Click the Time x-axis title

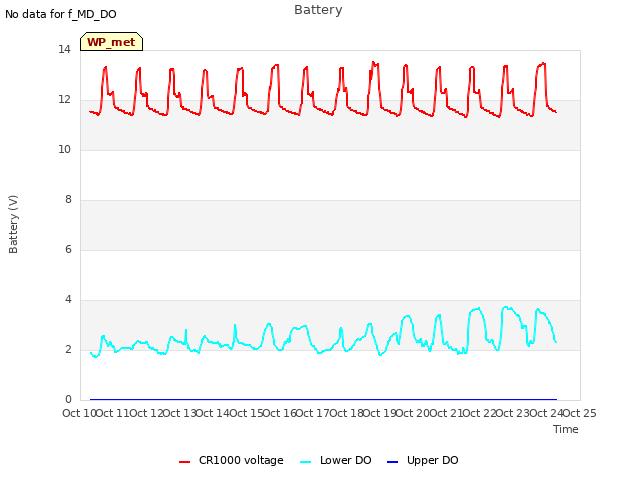click(565, 429)
